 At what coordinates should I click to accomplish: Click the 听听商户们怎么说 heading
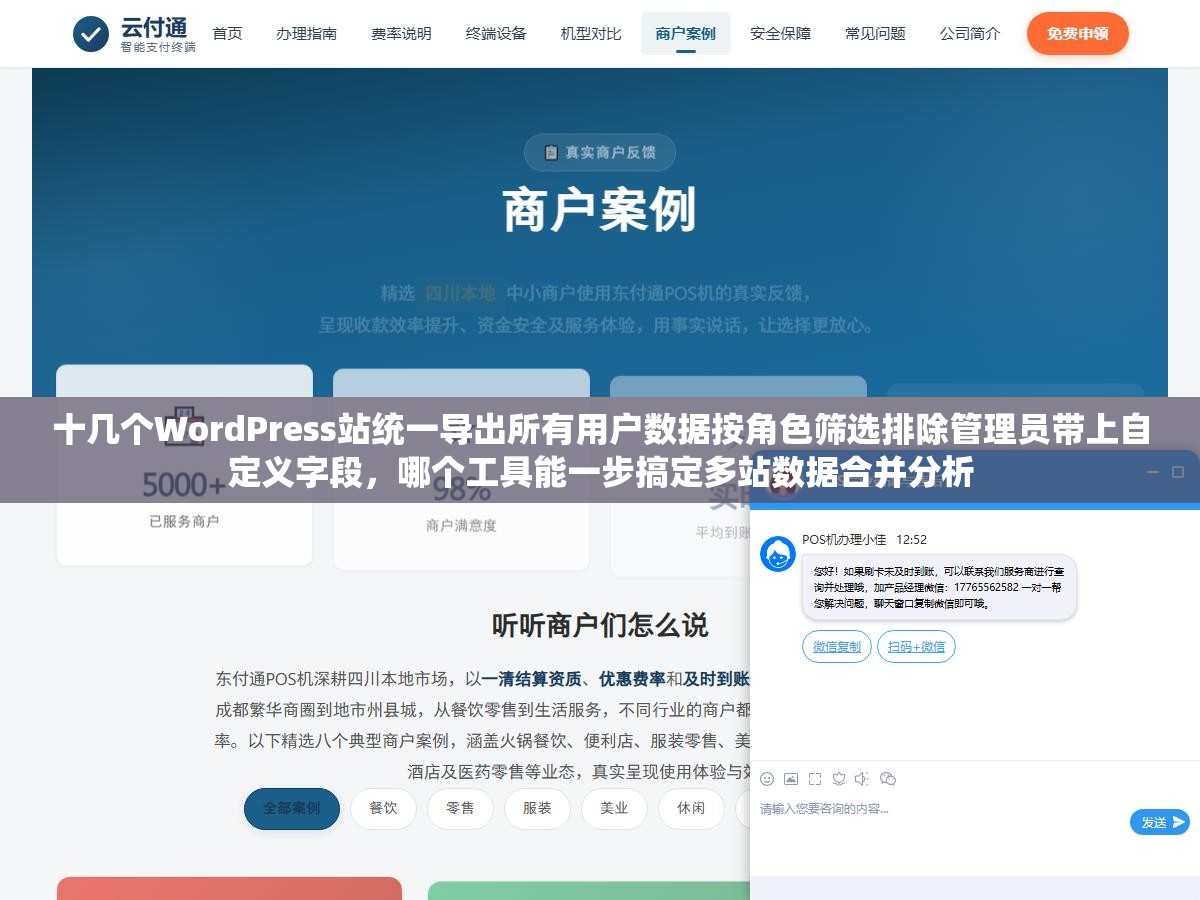[x=600, y=626]
